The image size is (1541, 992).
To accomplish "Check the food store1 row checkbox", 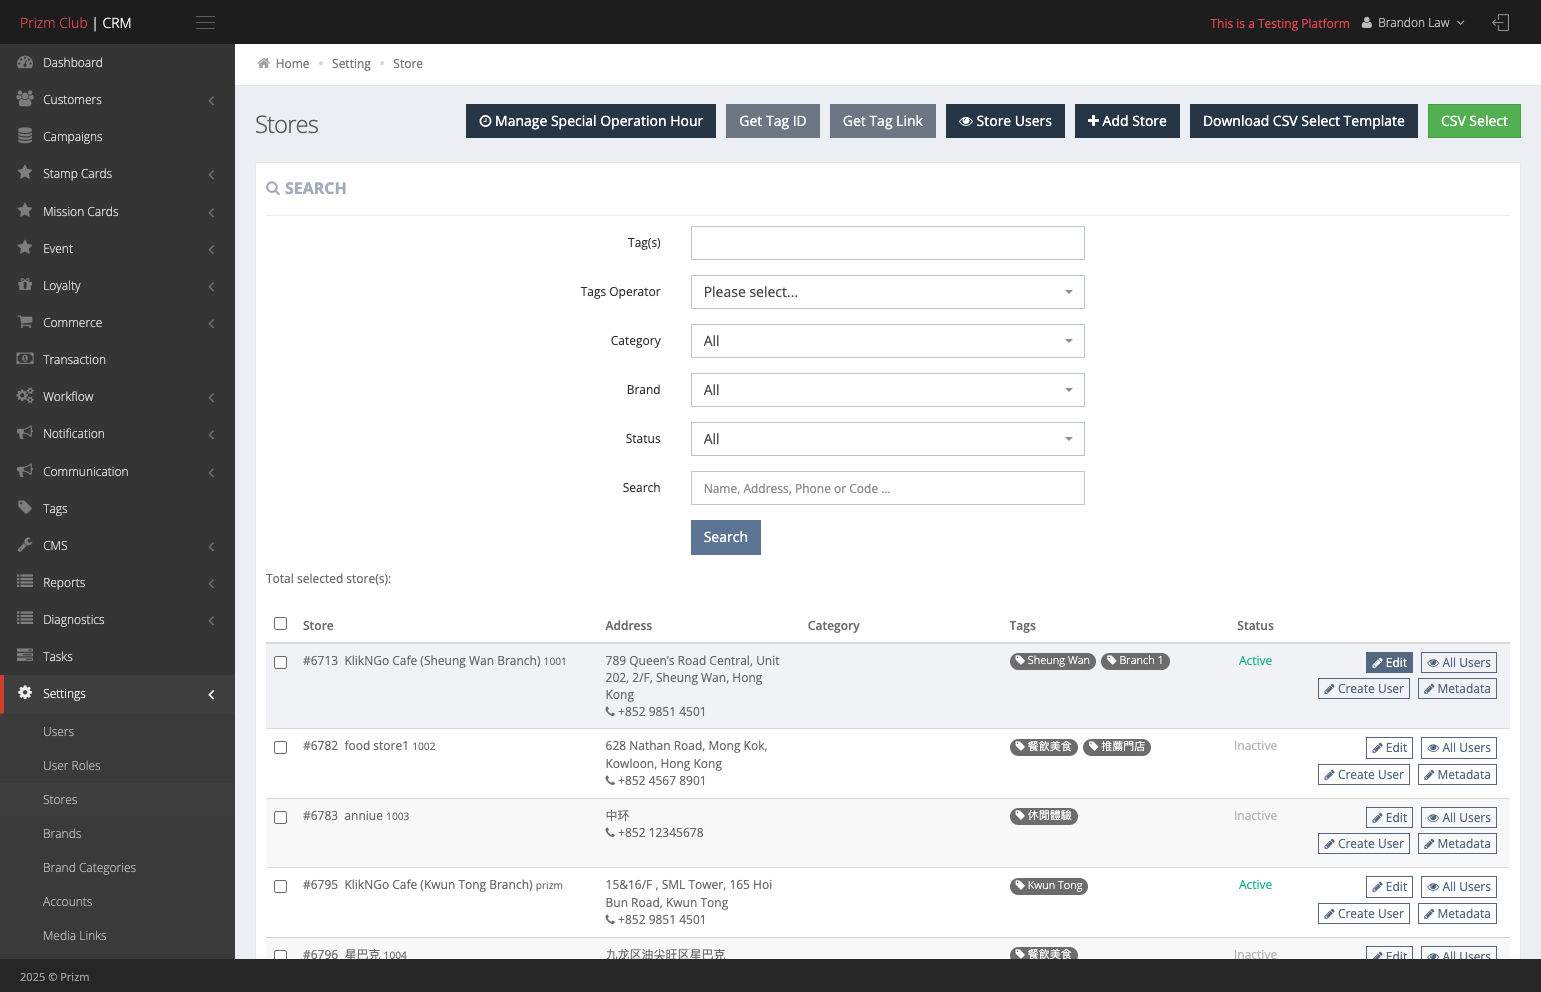I will [280, 747].
